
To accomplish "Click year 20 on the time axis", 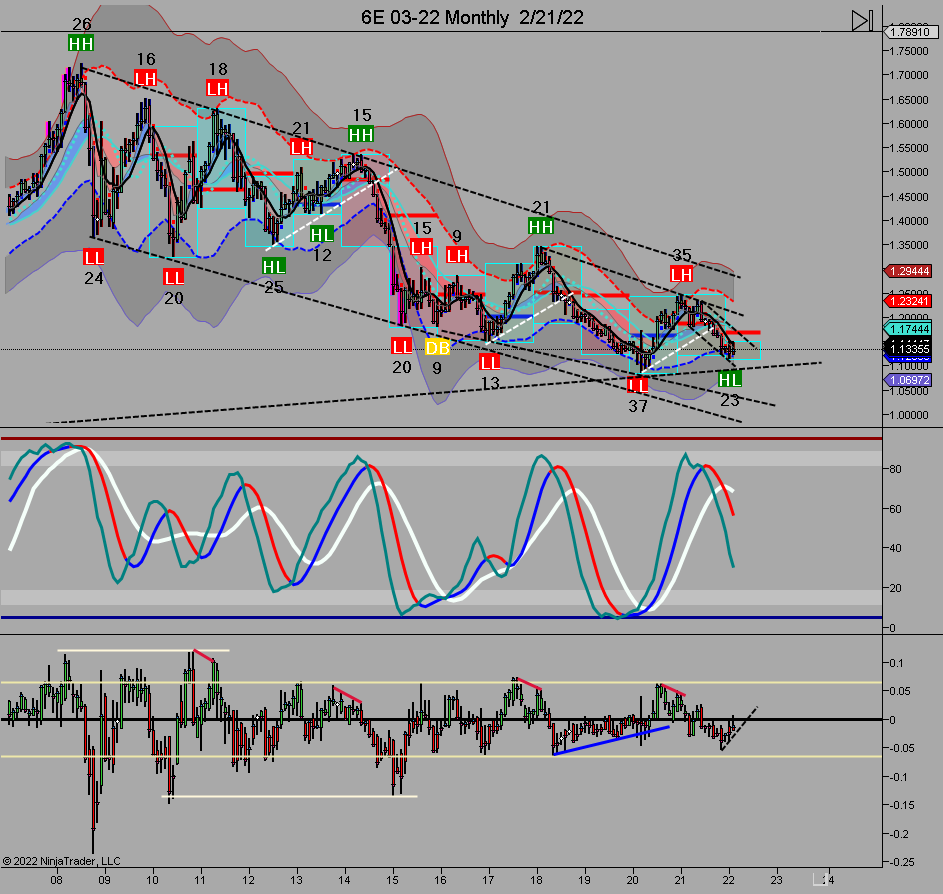I will (x=632, y=880).
